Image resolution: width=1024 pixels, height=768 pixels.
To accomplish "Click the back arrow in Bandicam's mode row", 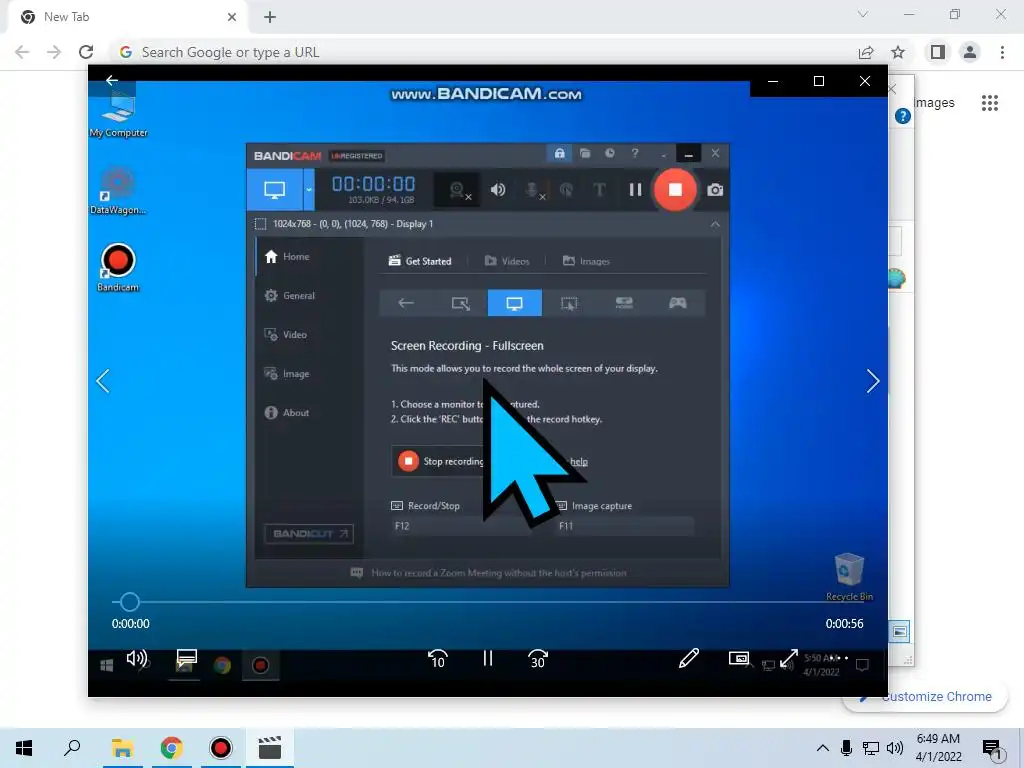I will pyautogui.click(x=406, y=303).
